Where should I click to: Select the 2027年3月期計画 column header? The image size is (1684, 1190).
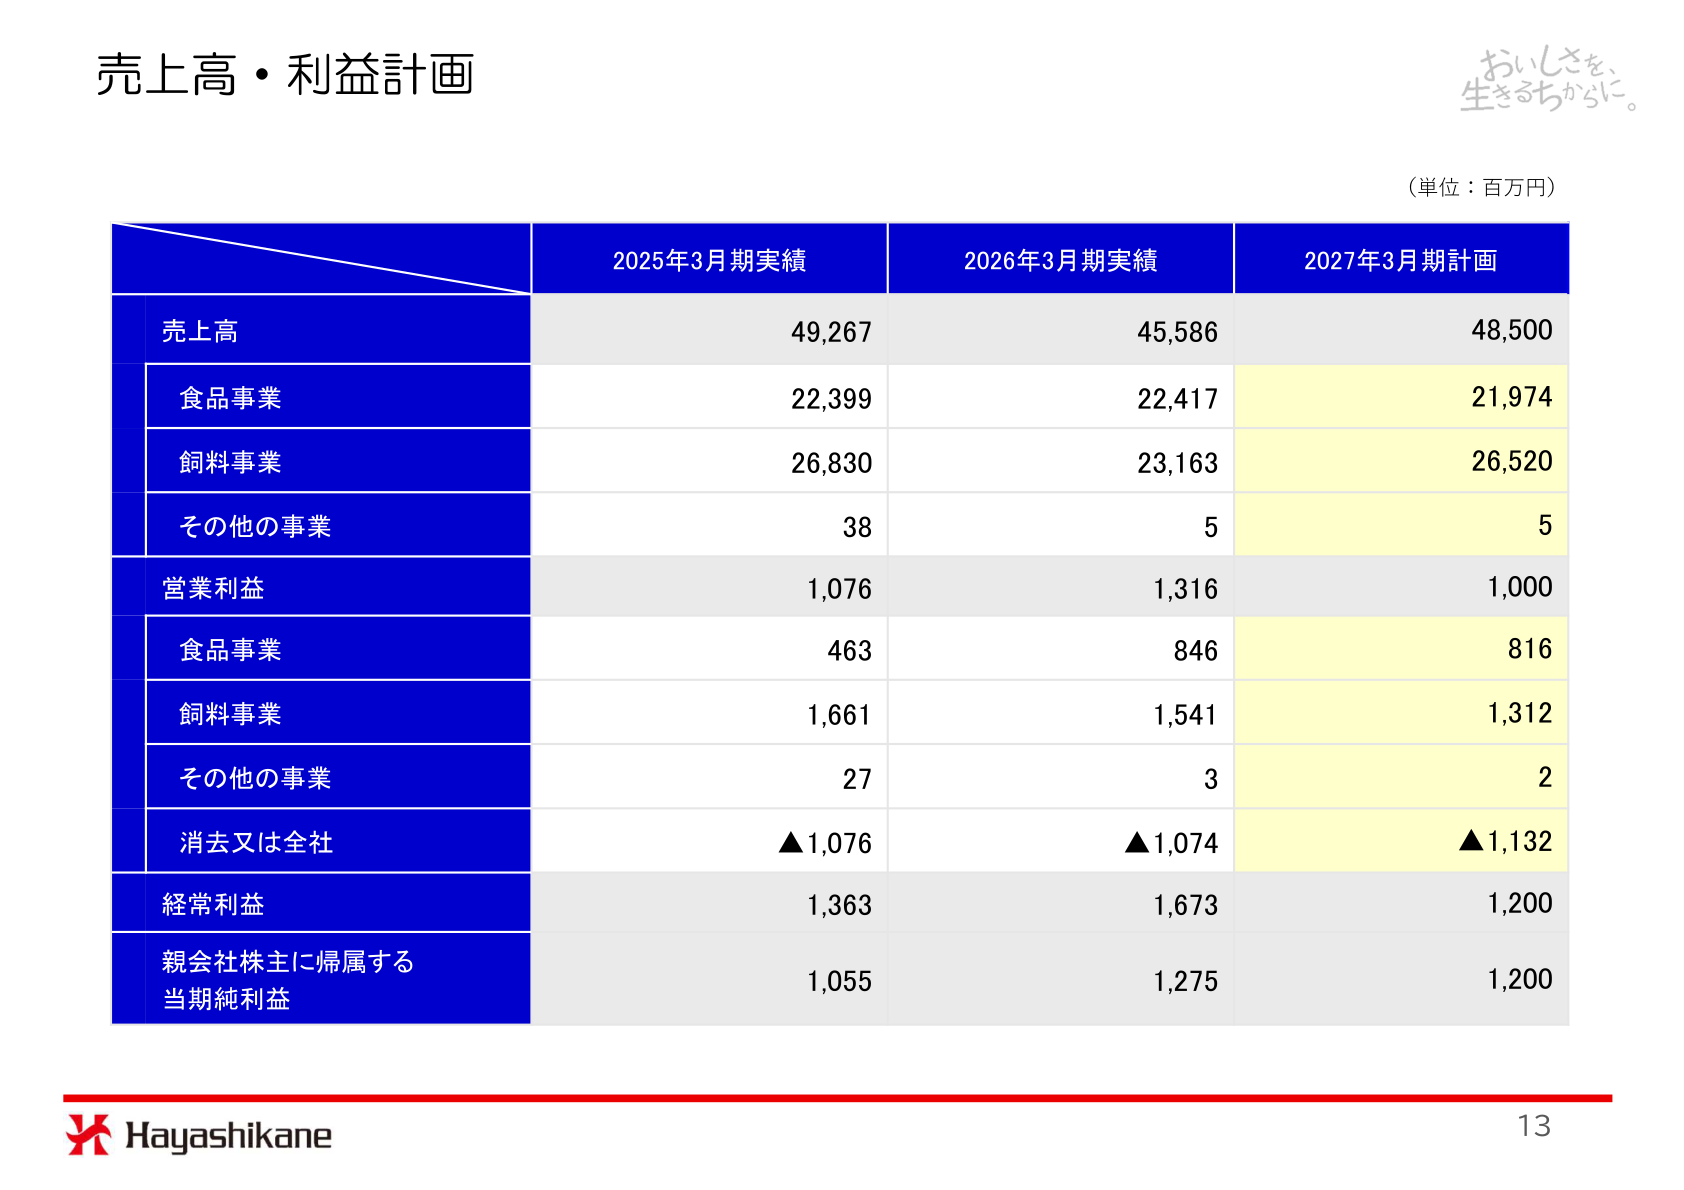(x=1400, y=260)
